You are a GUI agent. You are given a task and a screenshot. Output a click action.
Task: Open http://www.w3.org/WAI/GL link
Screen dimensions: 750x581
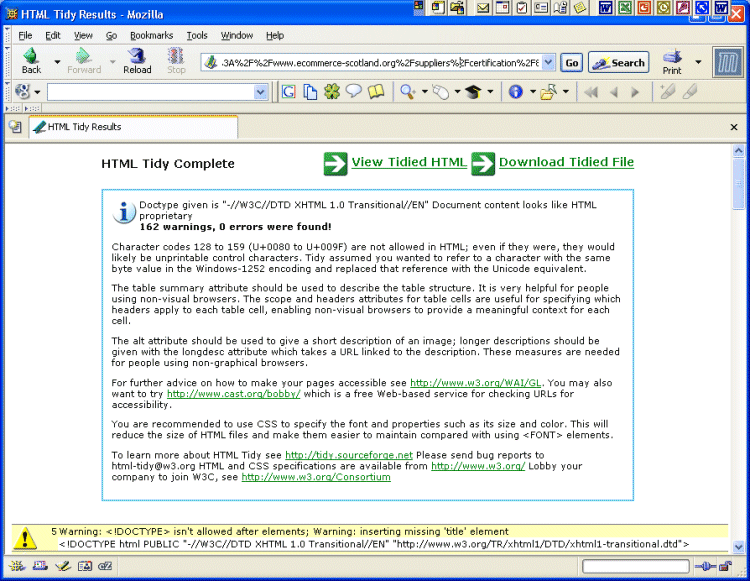475,383
